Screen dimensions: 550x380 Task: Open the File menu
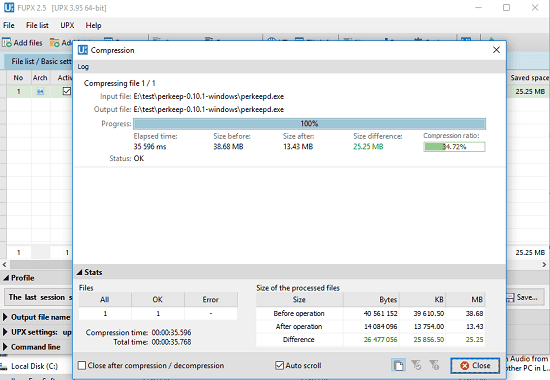[x=9, y=25]
